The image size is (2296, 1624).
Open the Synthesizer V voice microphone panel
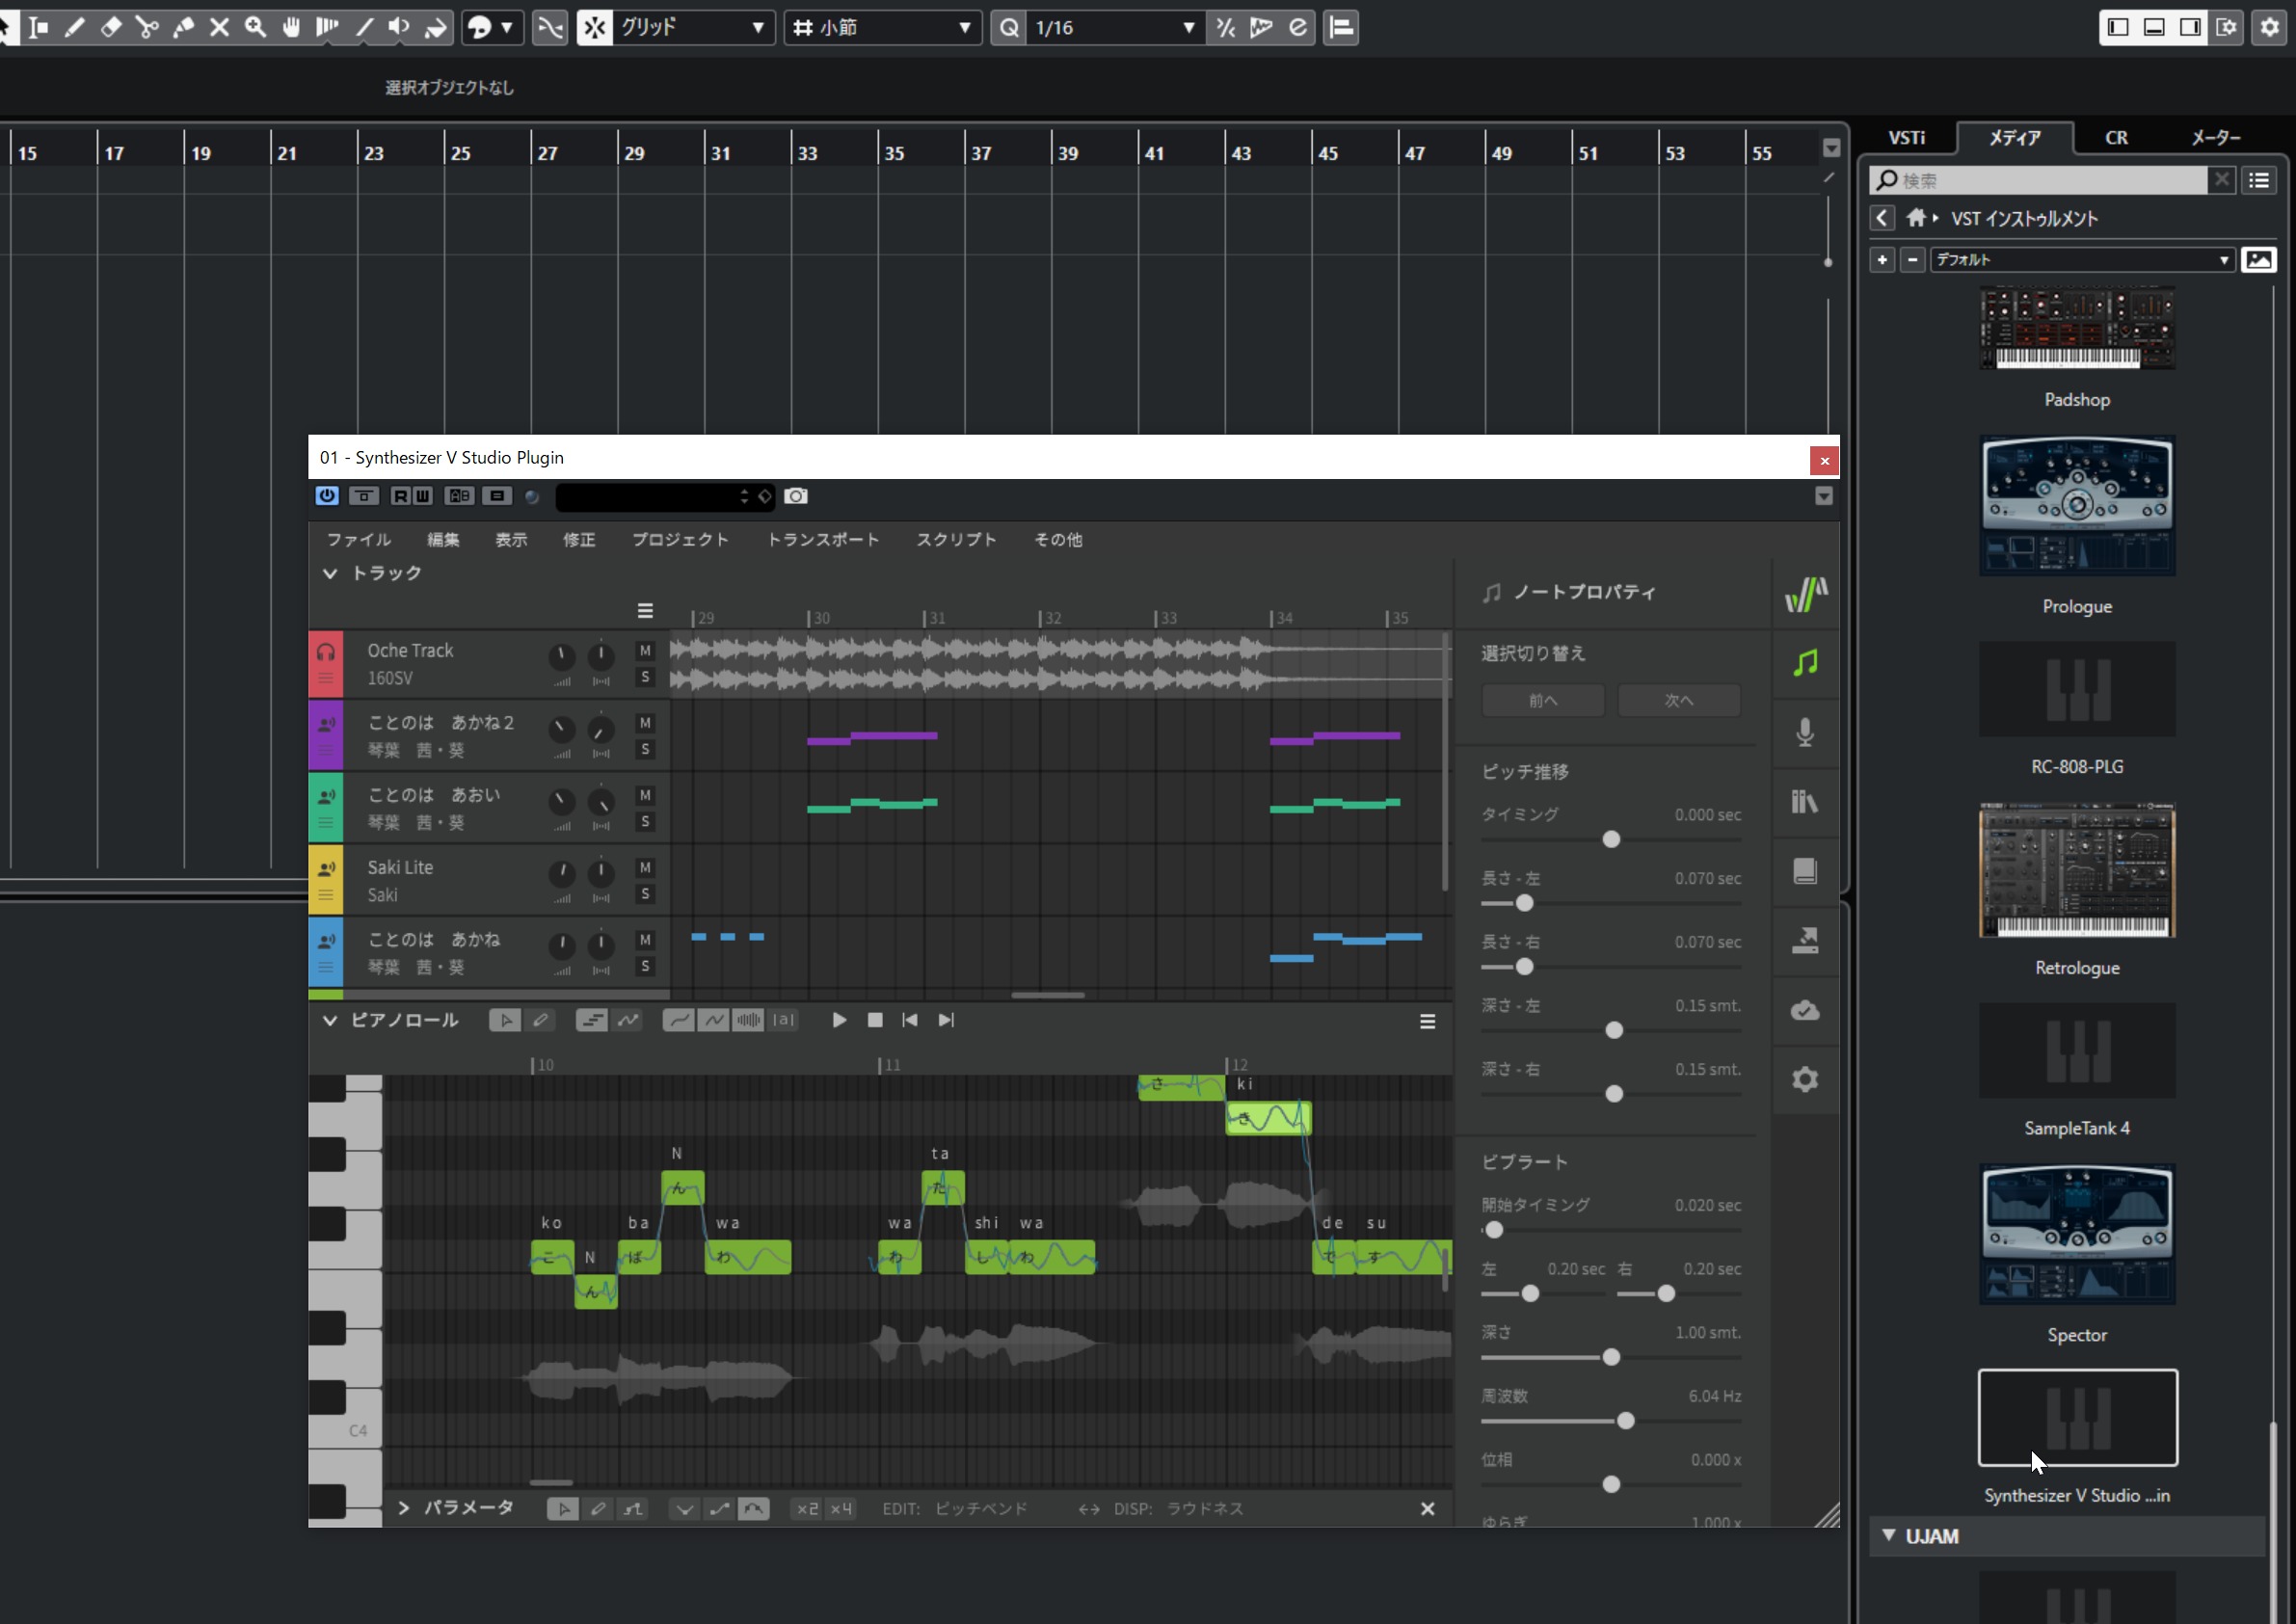tap(1804, 732)
